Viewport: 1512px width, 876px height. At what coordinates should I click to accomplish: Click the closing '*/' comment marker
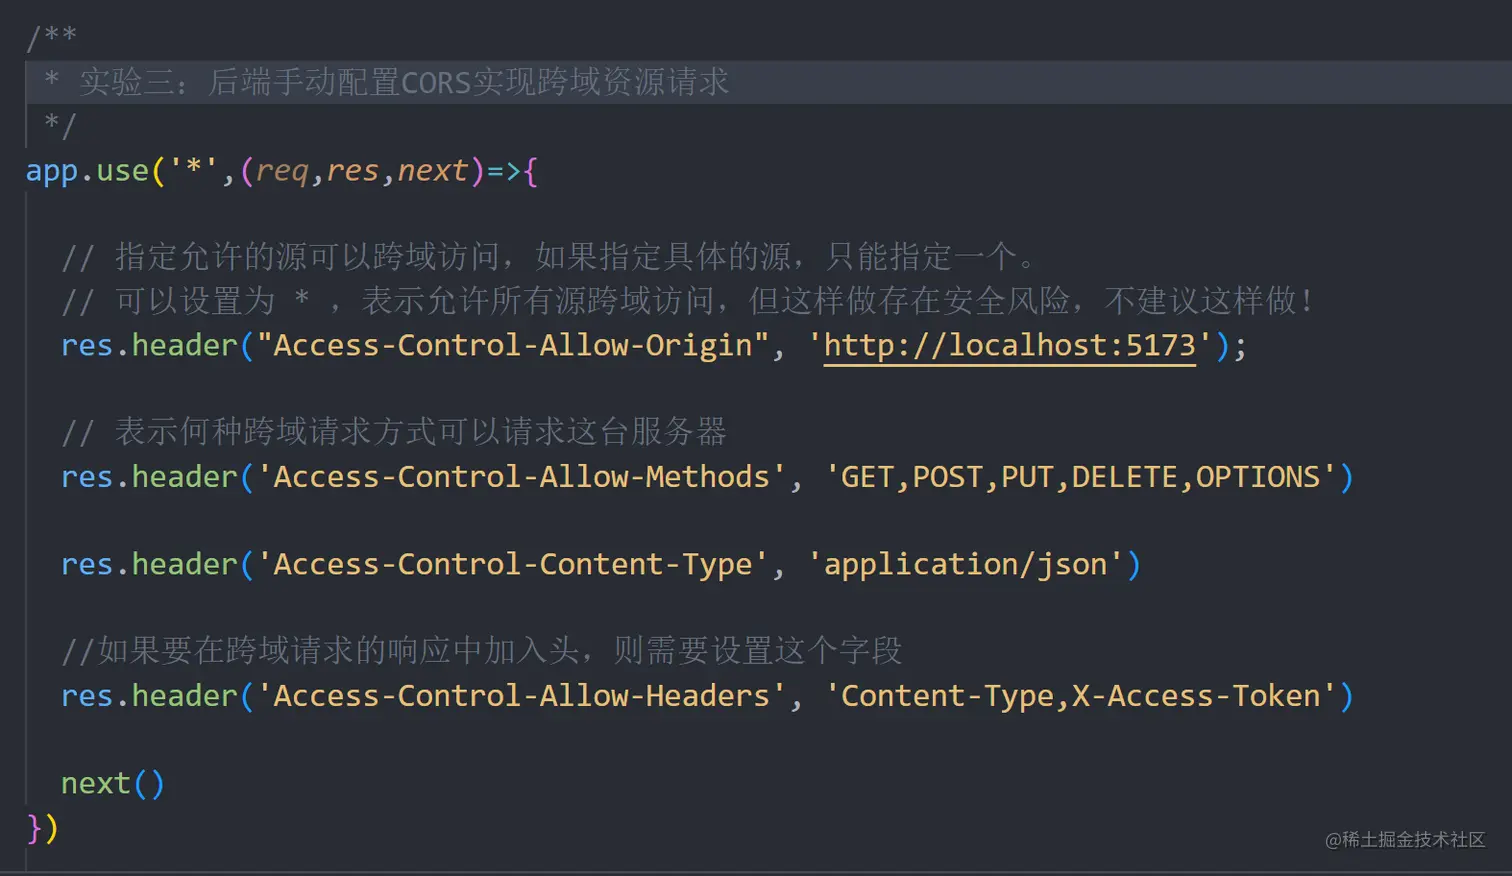(x=60, y=126)
